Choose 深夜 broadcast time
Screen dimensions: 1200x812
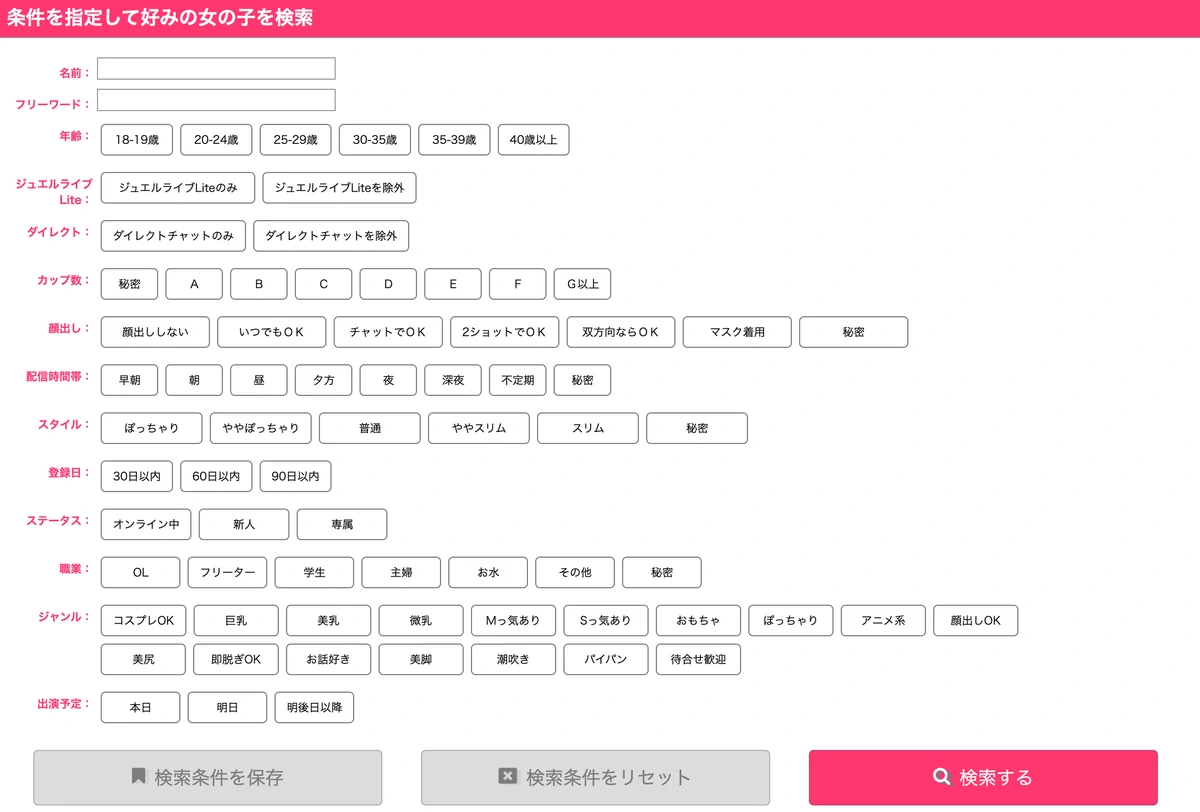pyautogui.click(x=453, y=380)
